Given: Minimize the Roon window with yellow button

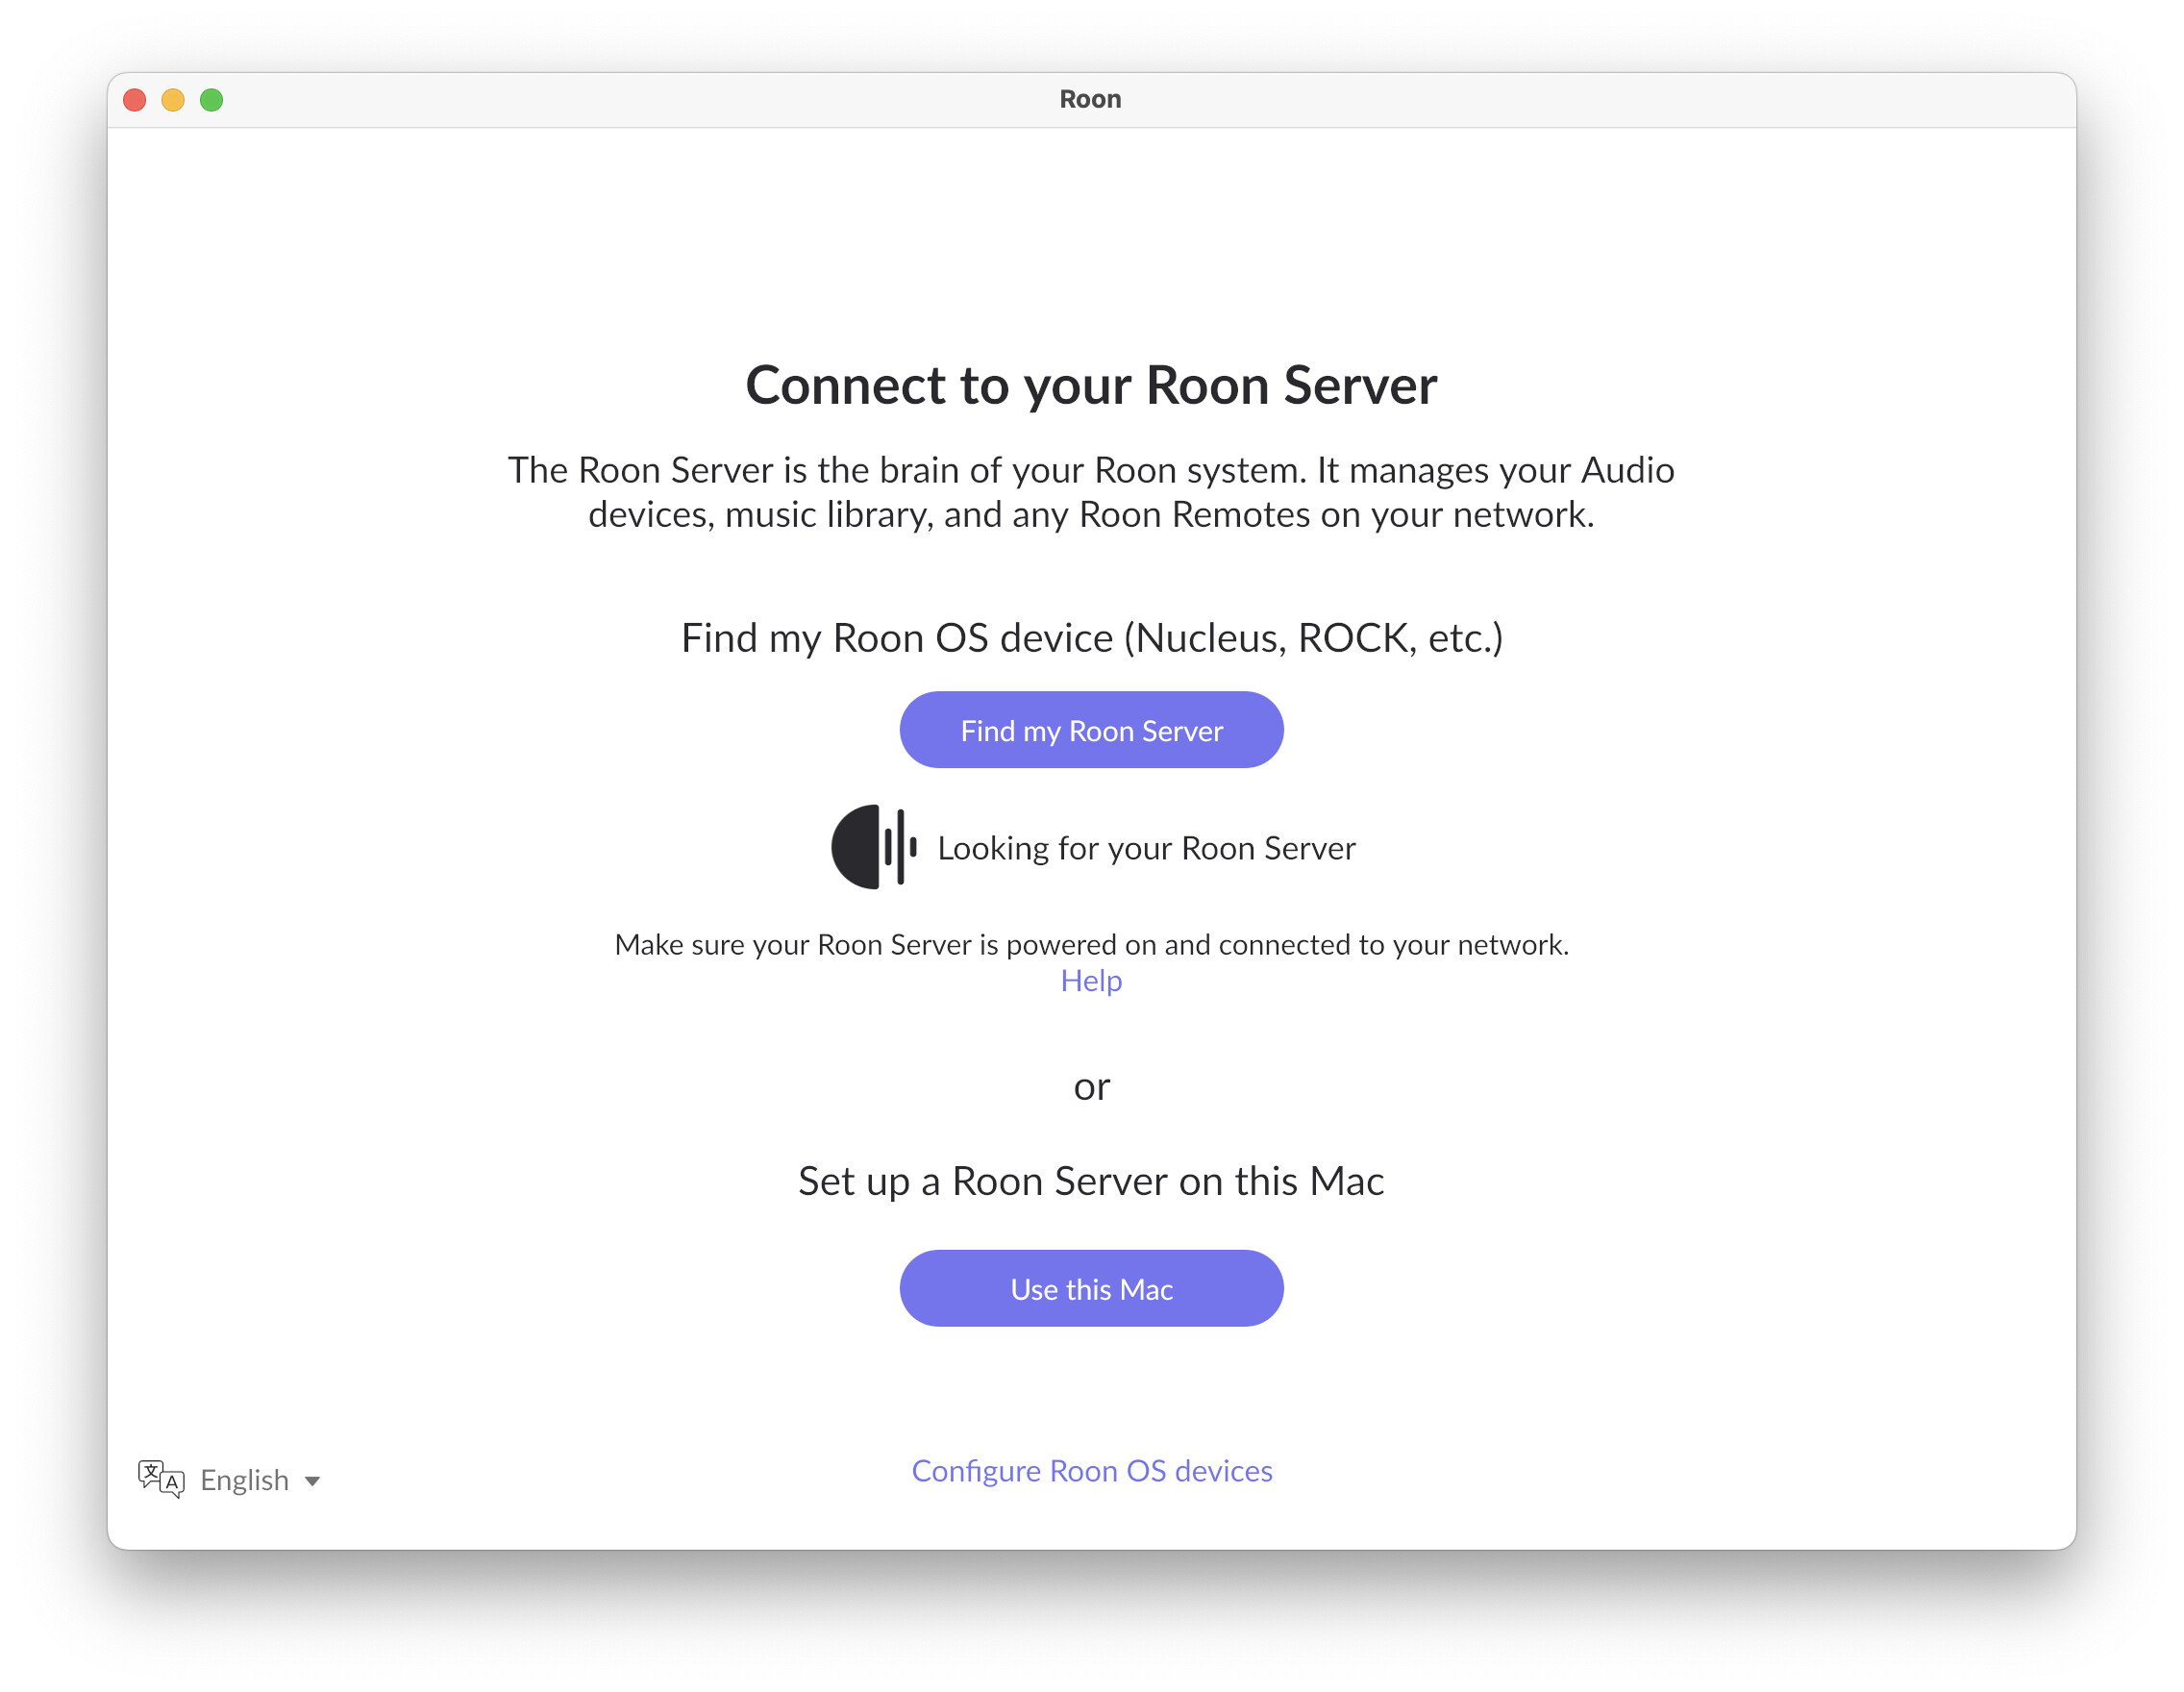Looking at the screenshot, I should pyautogui.click(x=173, y=100).
